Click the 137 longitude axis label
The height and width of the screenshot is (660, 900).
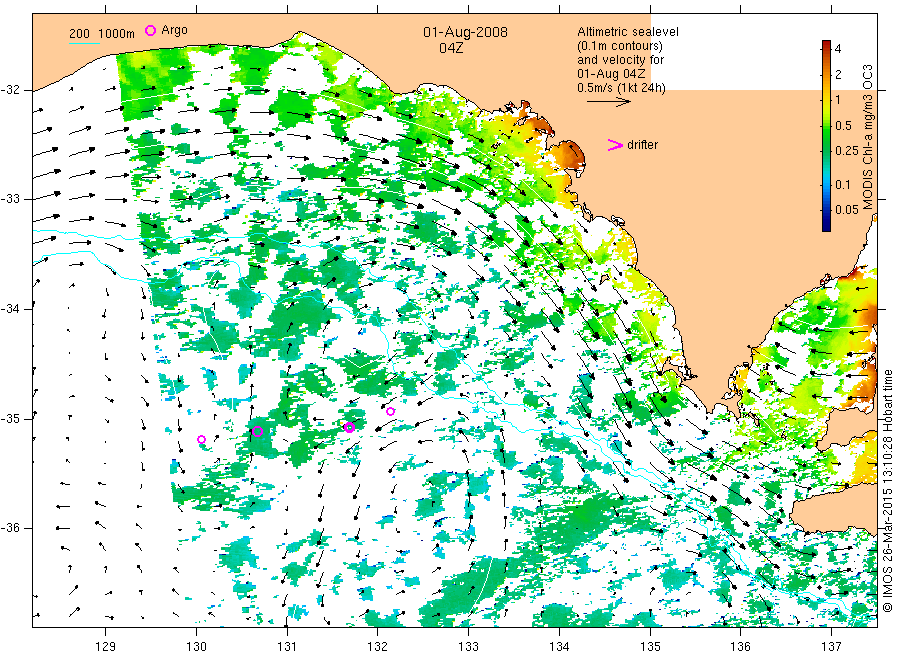831,647
